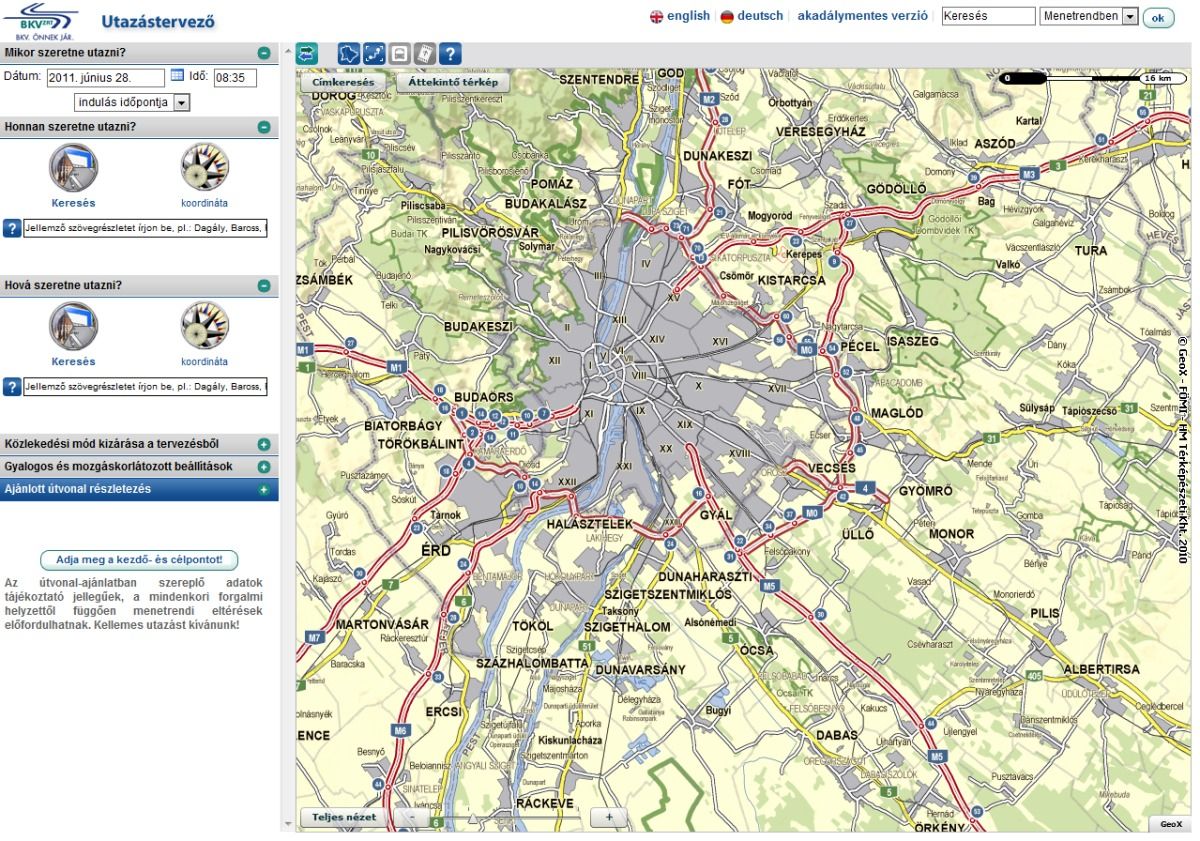The width and height of the screenshot is (1200, 841).
Task: Click the Utazástervező title
Action: pyautogui.click(x=157, y=21)
